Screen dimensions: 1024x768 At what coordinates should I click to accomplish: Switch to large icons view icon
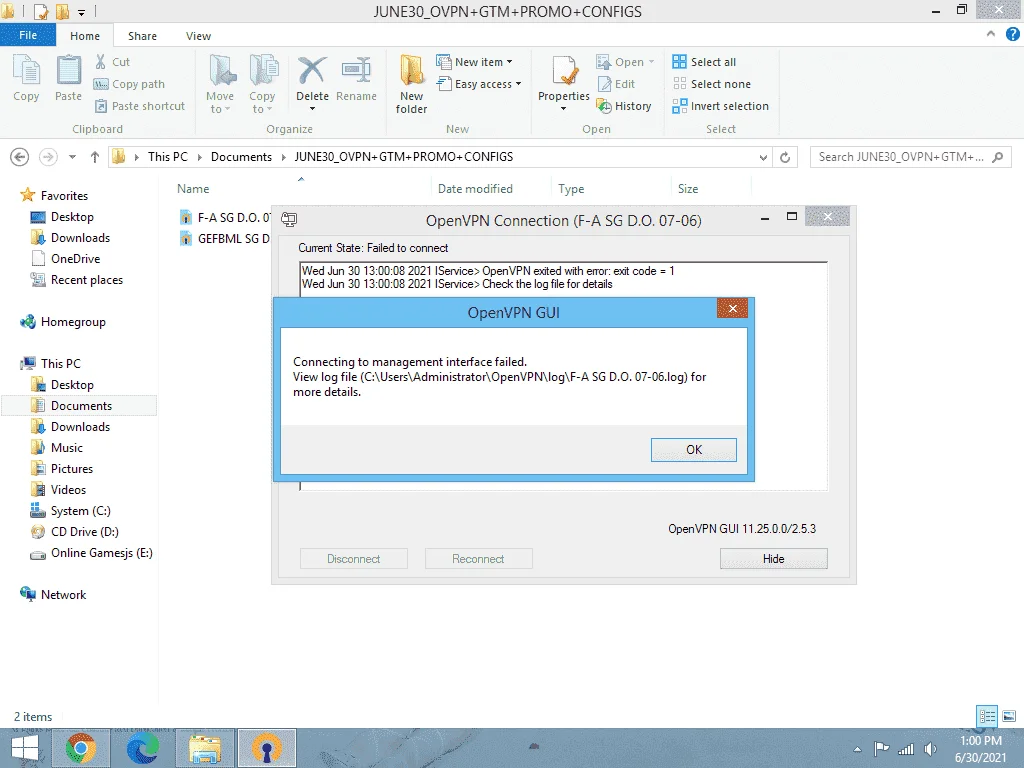coord(1009,716)
